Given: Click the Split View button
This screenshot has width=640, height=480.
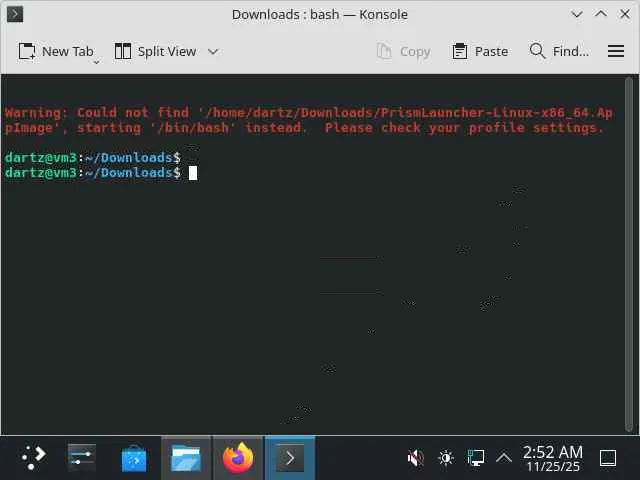Looking at the screenshot, I should [x=156, y=52].
